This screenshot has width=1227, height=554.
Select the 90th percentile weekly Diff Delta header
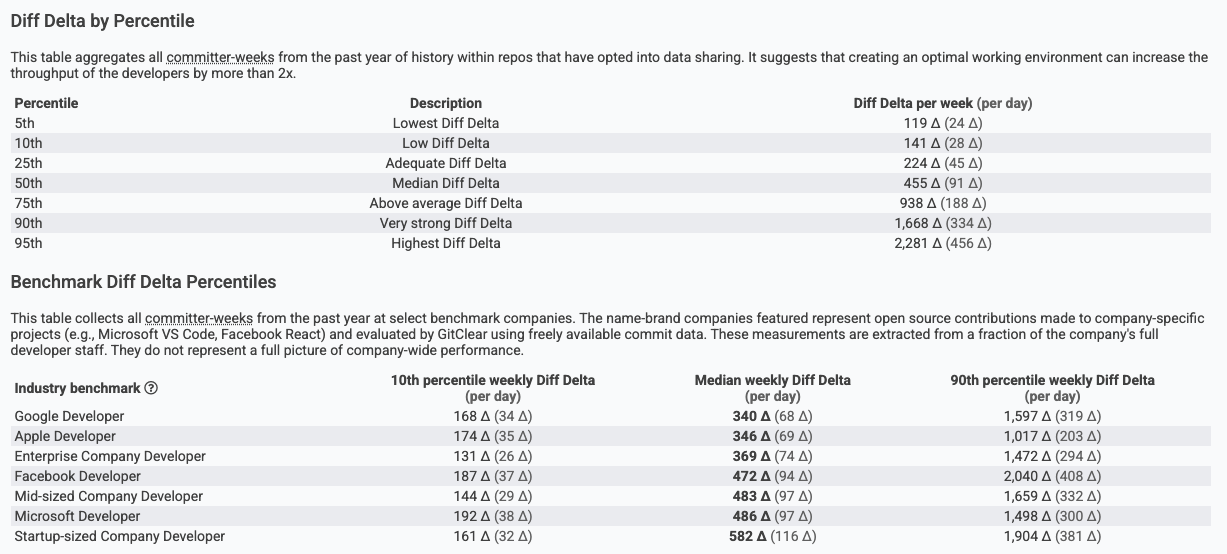1052,380
